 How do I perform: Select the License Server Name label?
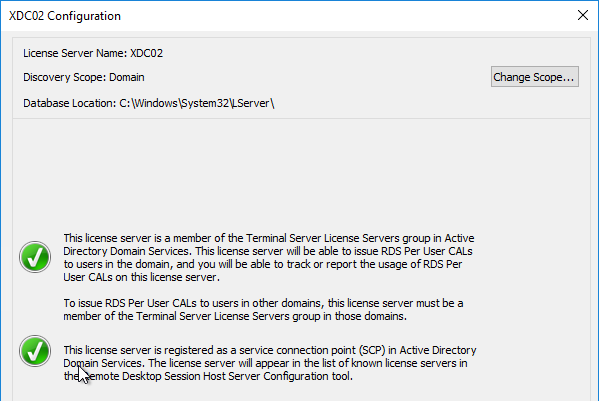(75, 53)
